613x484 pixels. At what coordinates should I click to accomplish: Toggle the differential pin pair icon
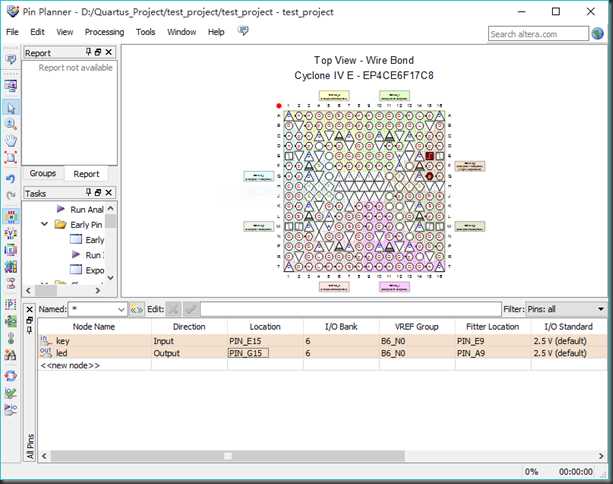[11, 267]
